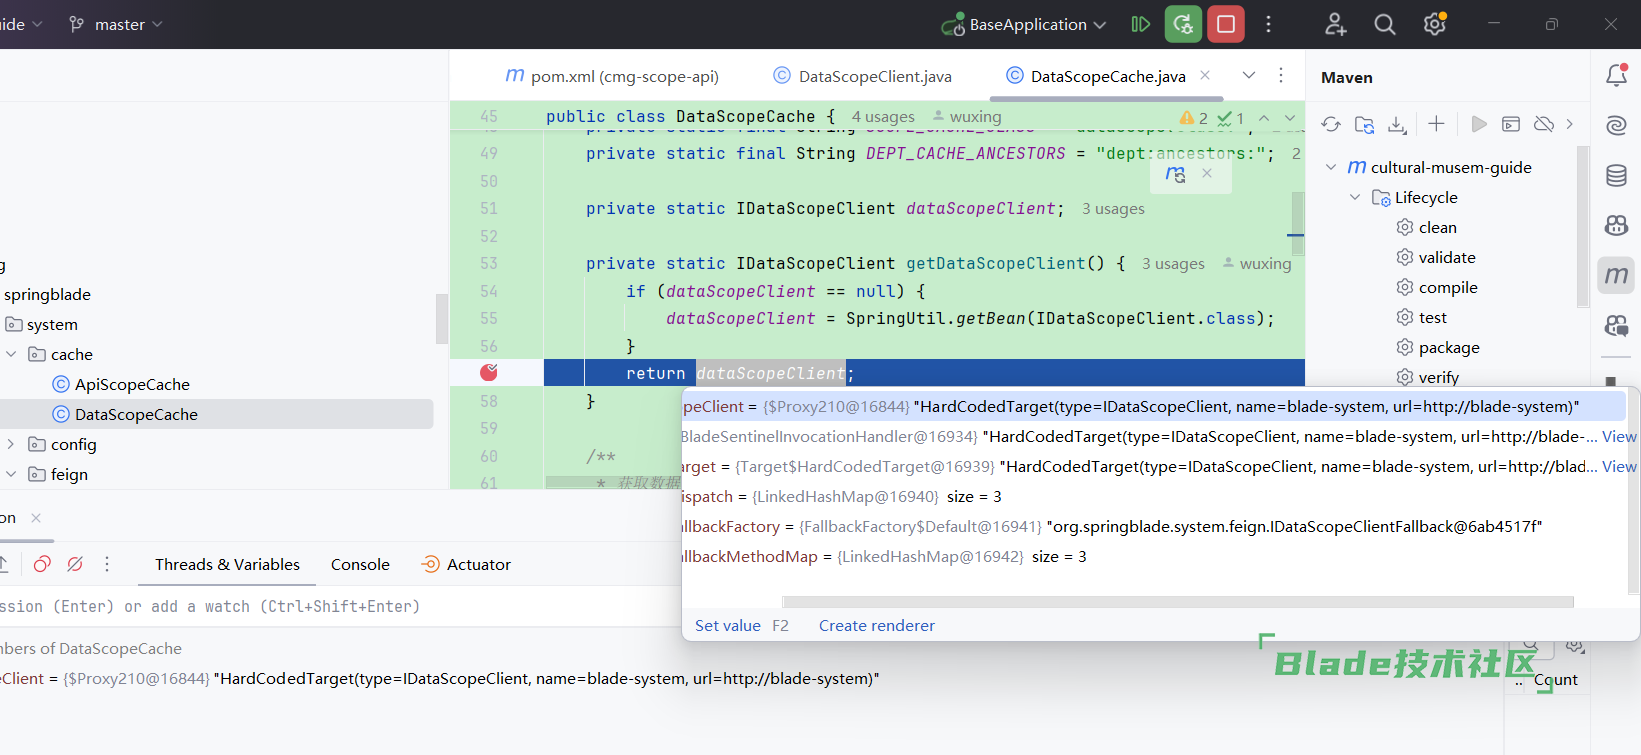Open Copilot chat icon in right sidebar
Viewport: 1641px width, 755px height.
(1616, 326)
